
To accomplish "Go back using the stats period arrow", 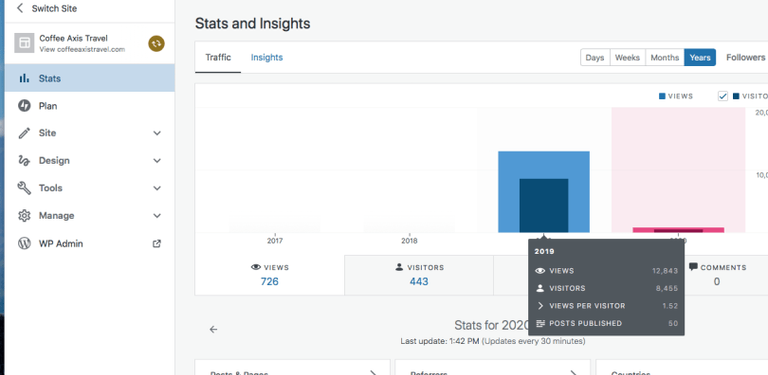I will tap(213, 329).
